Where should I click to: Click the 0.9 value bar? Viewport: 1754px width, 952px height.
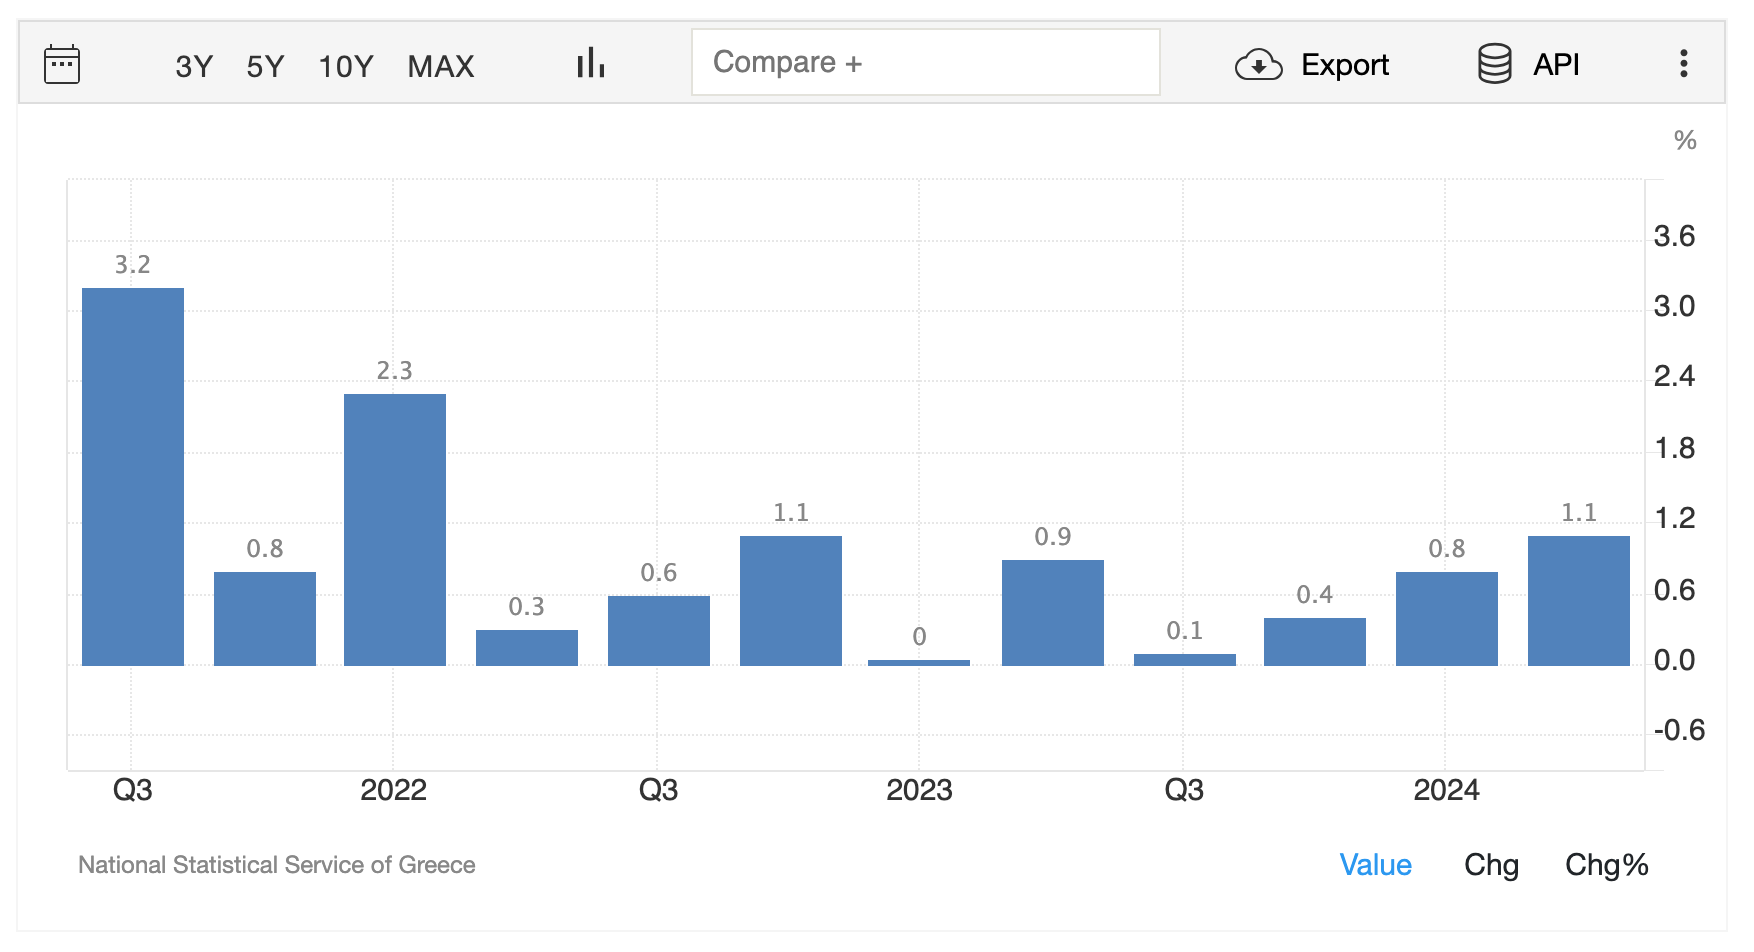click(1053, 612)
